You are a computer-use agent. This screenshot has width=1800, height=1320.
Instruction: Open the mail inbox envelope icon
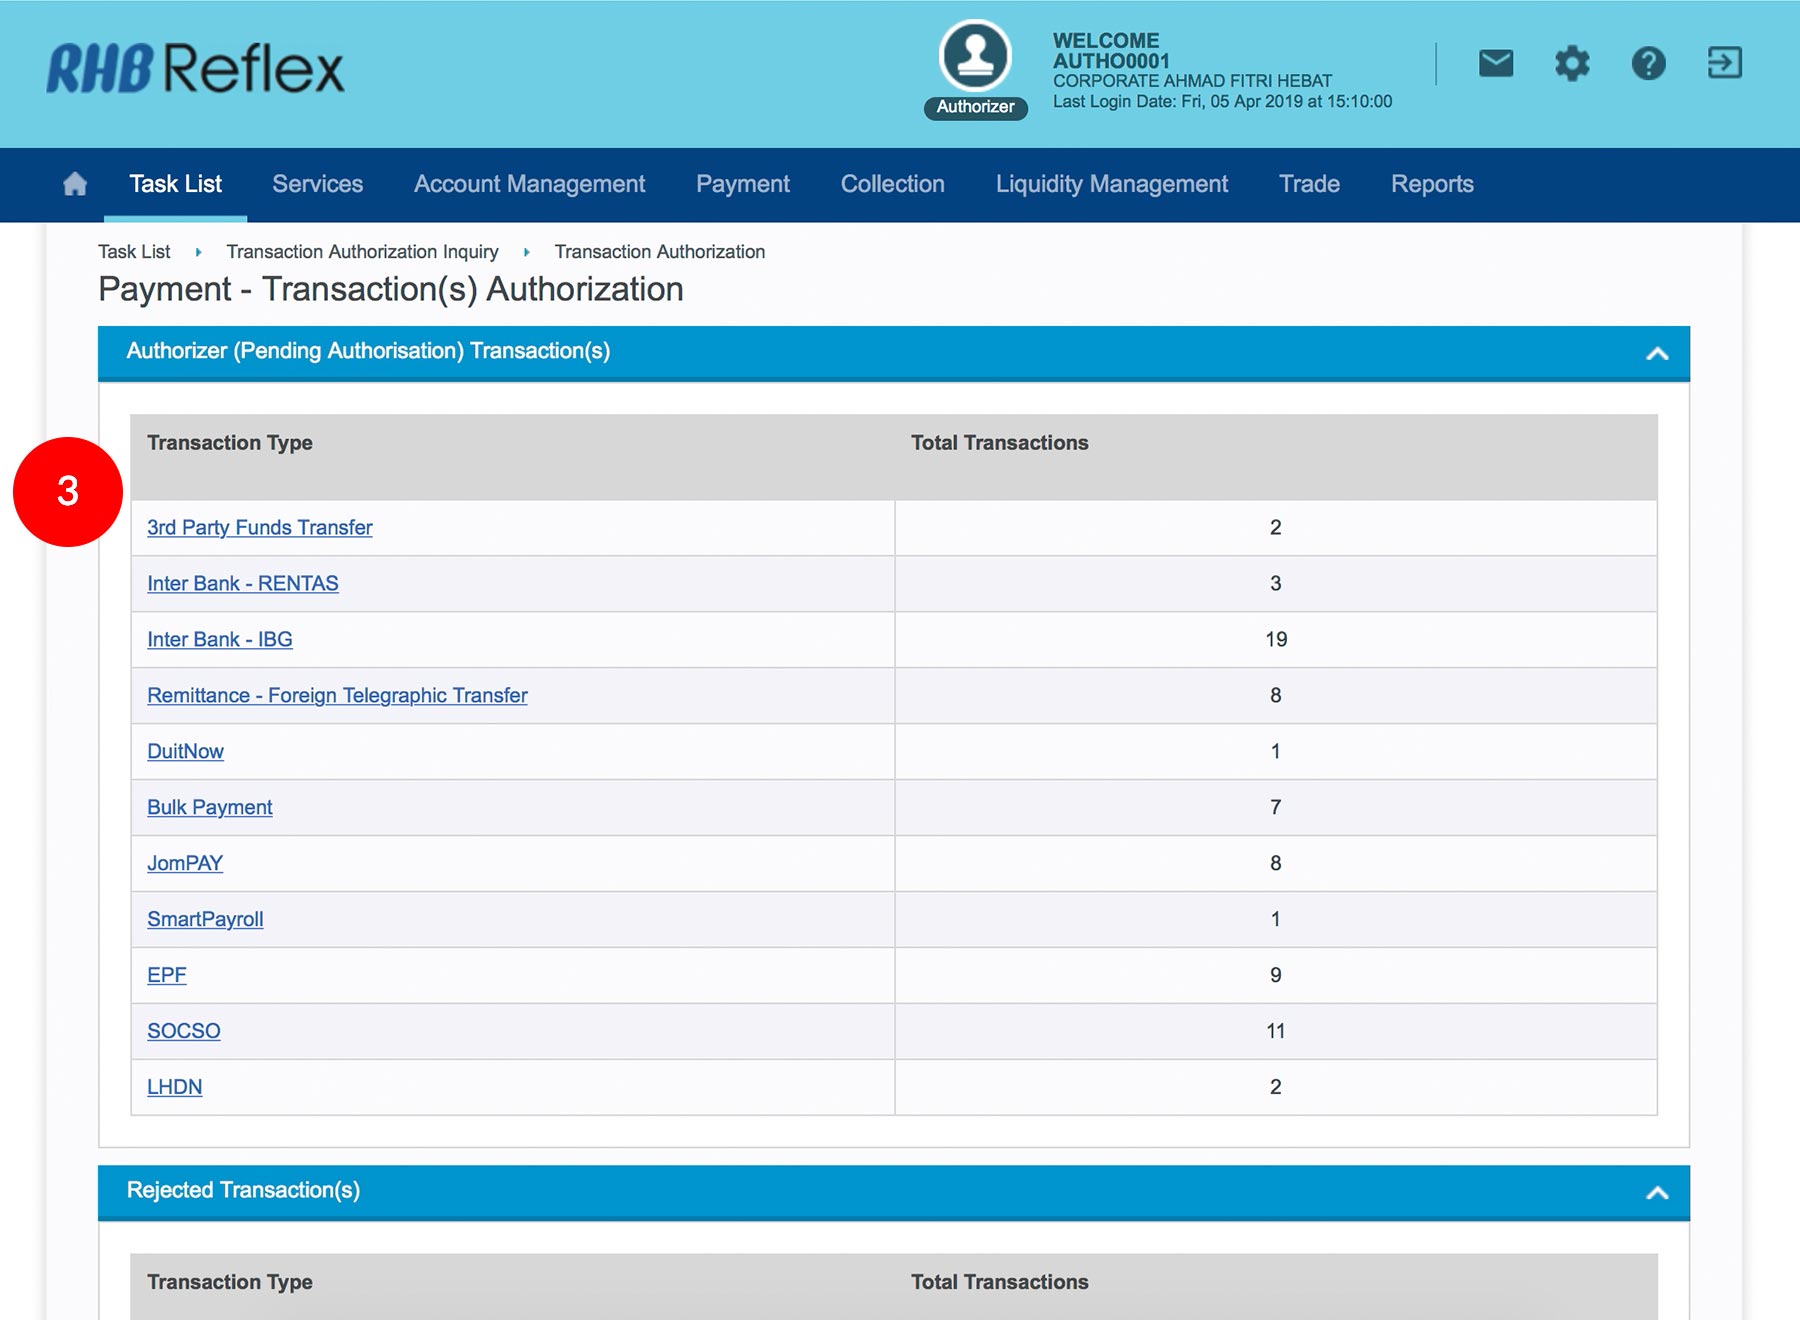tap(1495, 64)
